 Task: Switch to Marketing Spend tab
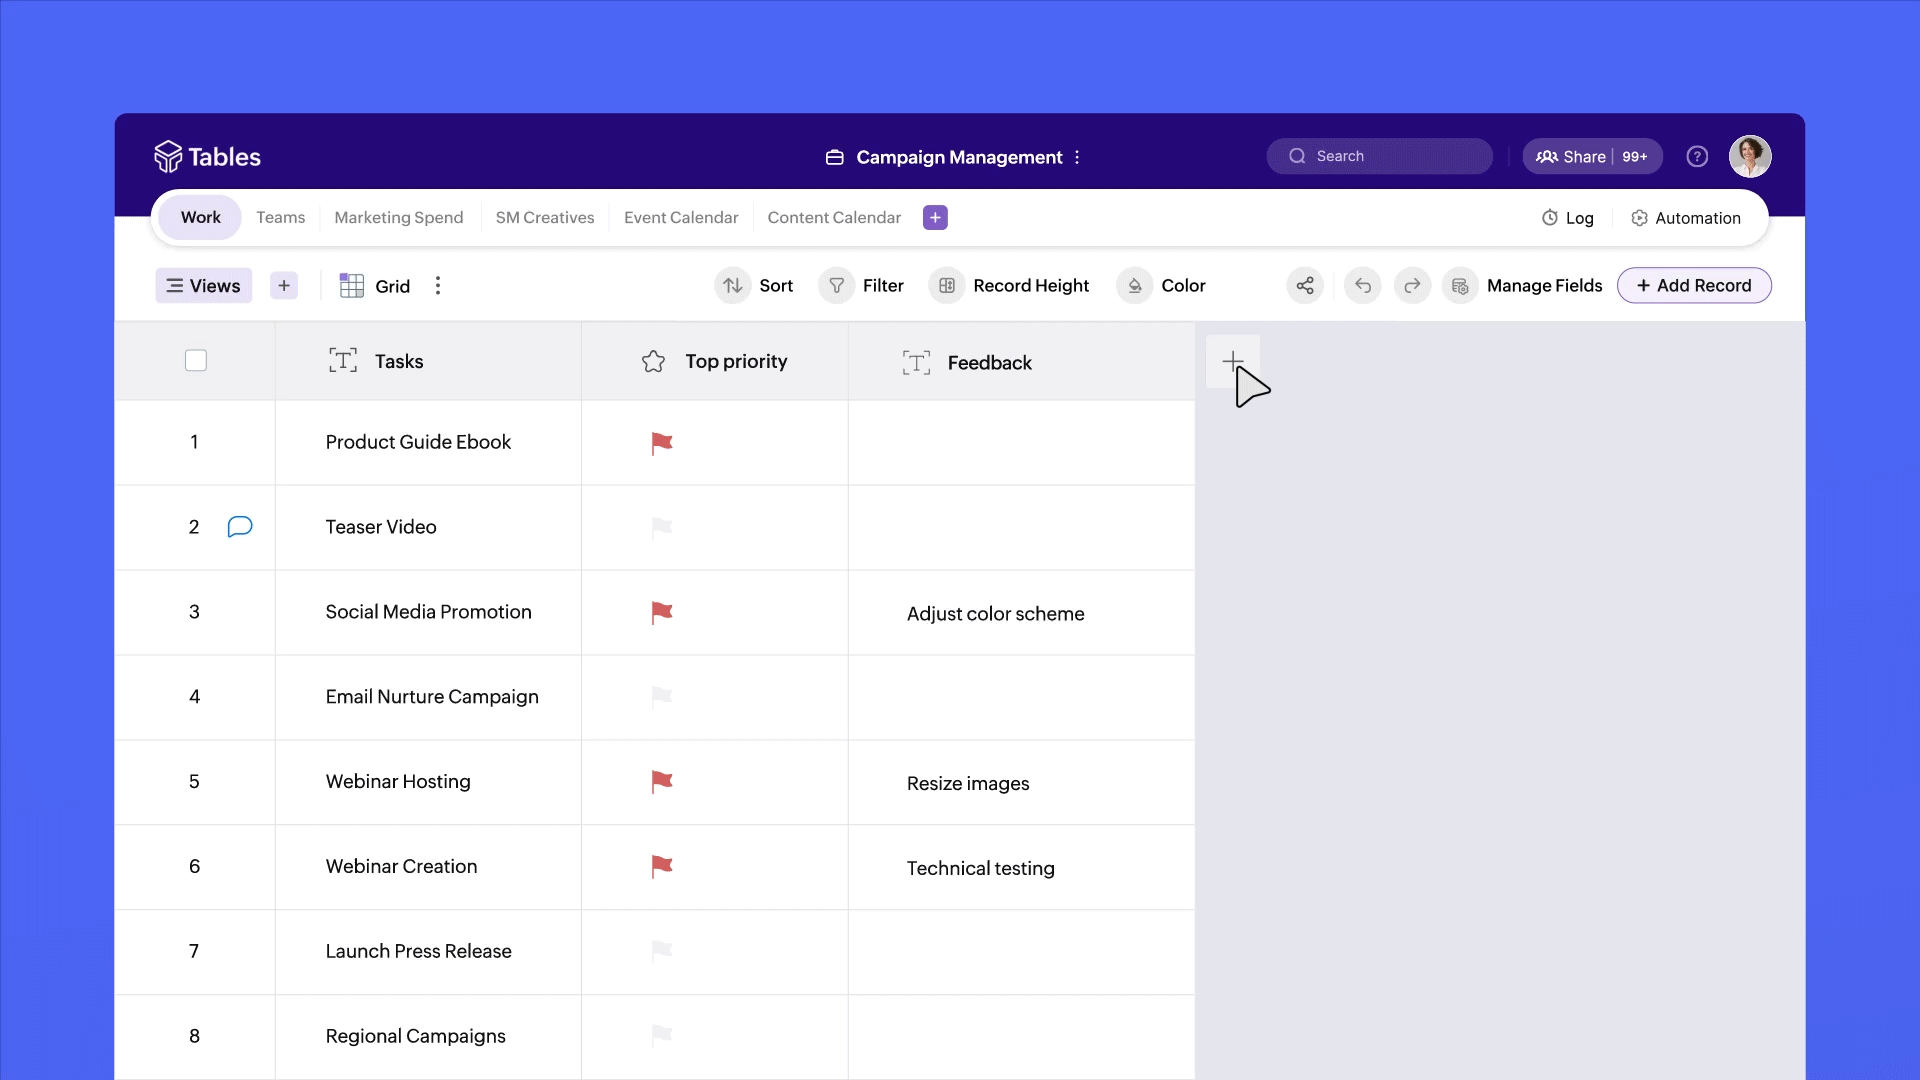(x=398, y=218)
